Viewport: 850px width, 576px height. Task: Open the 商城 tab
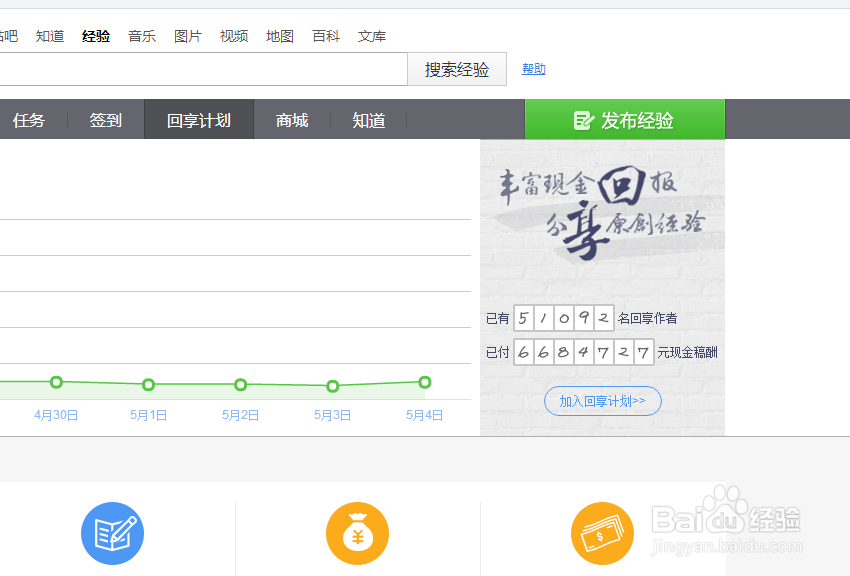click(x=291, y=120)
